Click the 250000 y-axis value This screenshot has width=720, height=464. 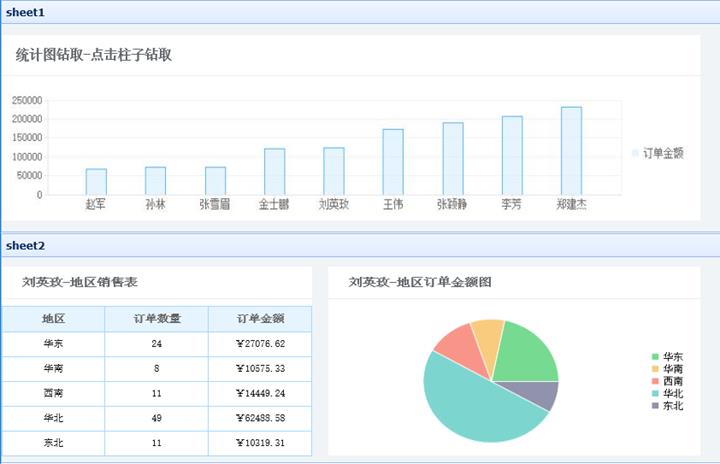point(27,101)
